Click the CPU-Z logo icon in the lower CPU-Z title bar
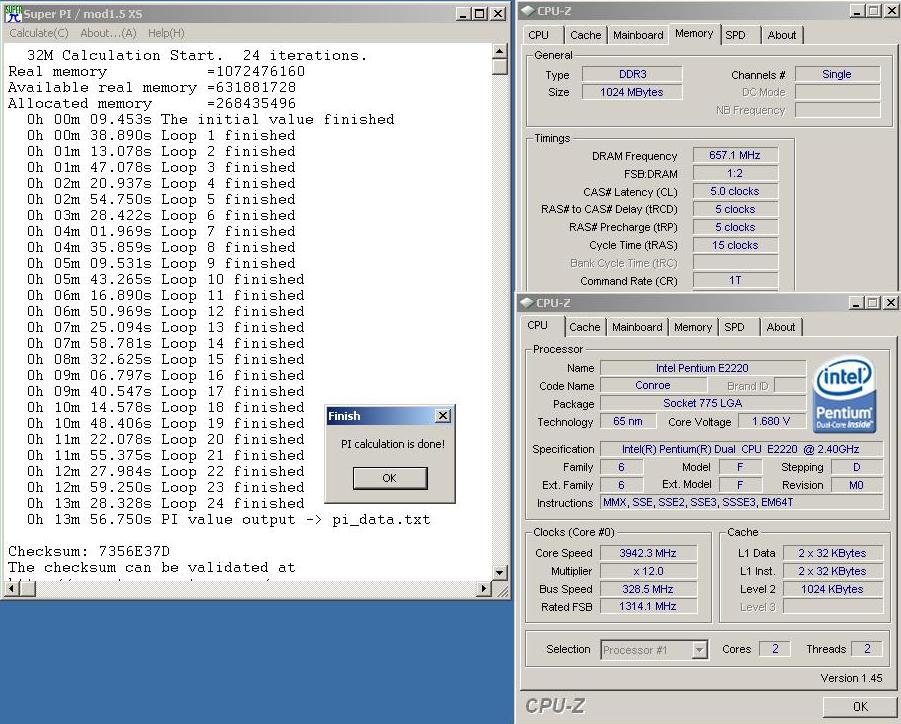The image size is (901, 724). pyautogui.click(x=526, y=302)
